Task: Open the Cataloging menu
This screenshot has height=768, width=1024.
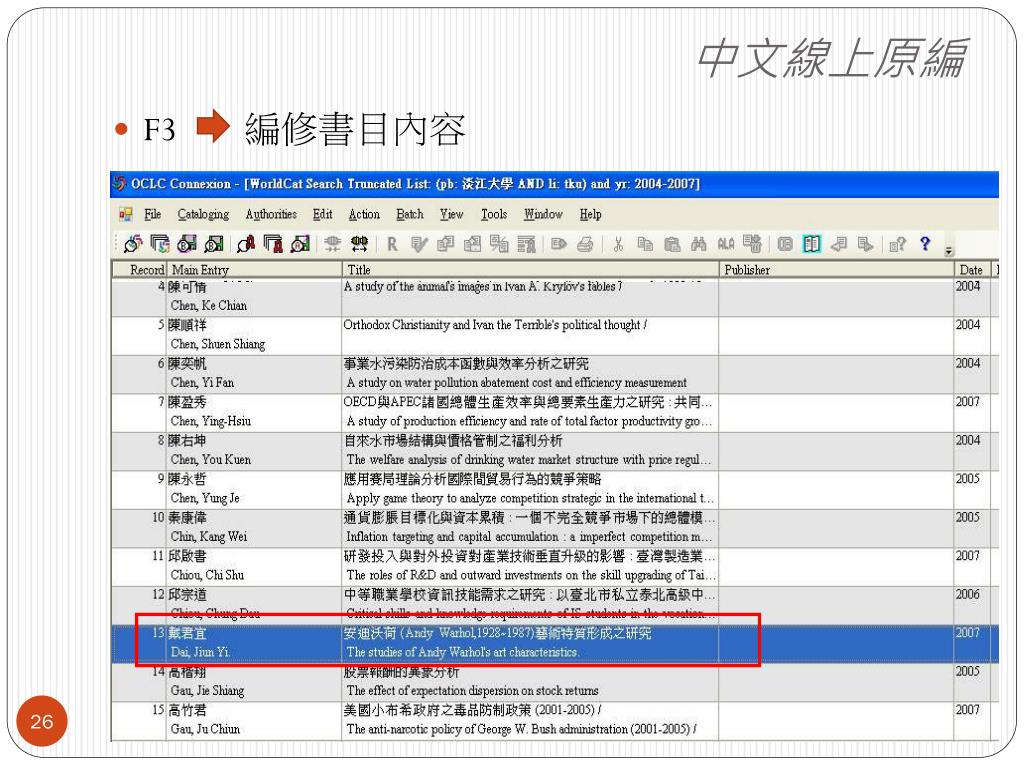Action: [203, 214]
